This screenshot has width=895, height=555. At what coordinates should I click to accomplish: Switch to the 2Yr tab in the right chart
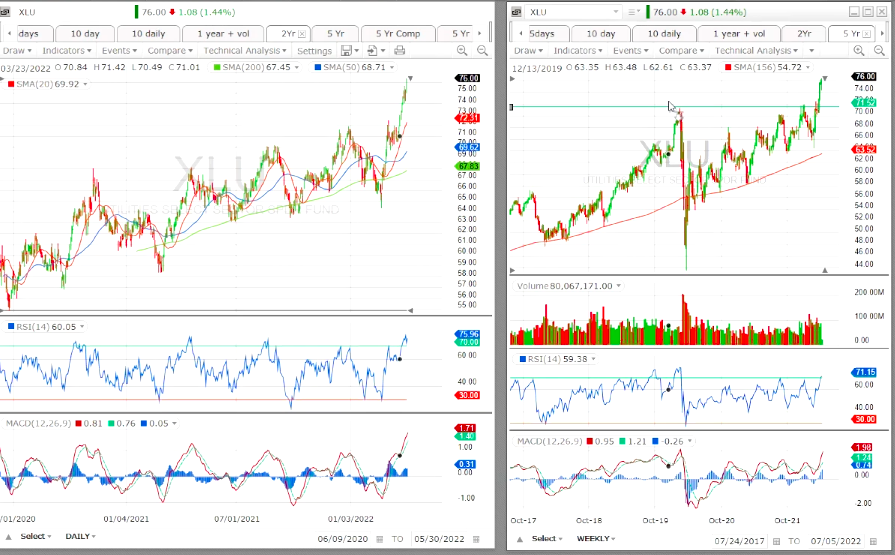click(804, 34)
